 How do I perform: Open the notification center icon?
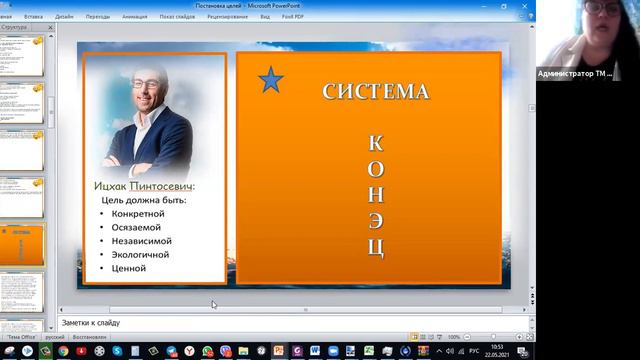tap(522, 351)
